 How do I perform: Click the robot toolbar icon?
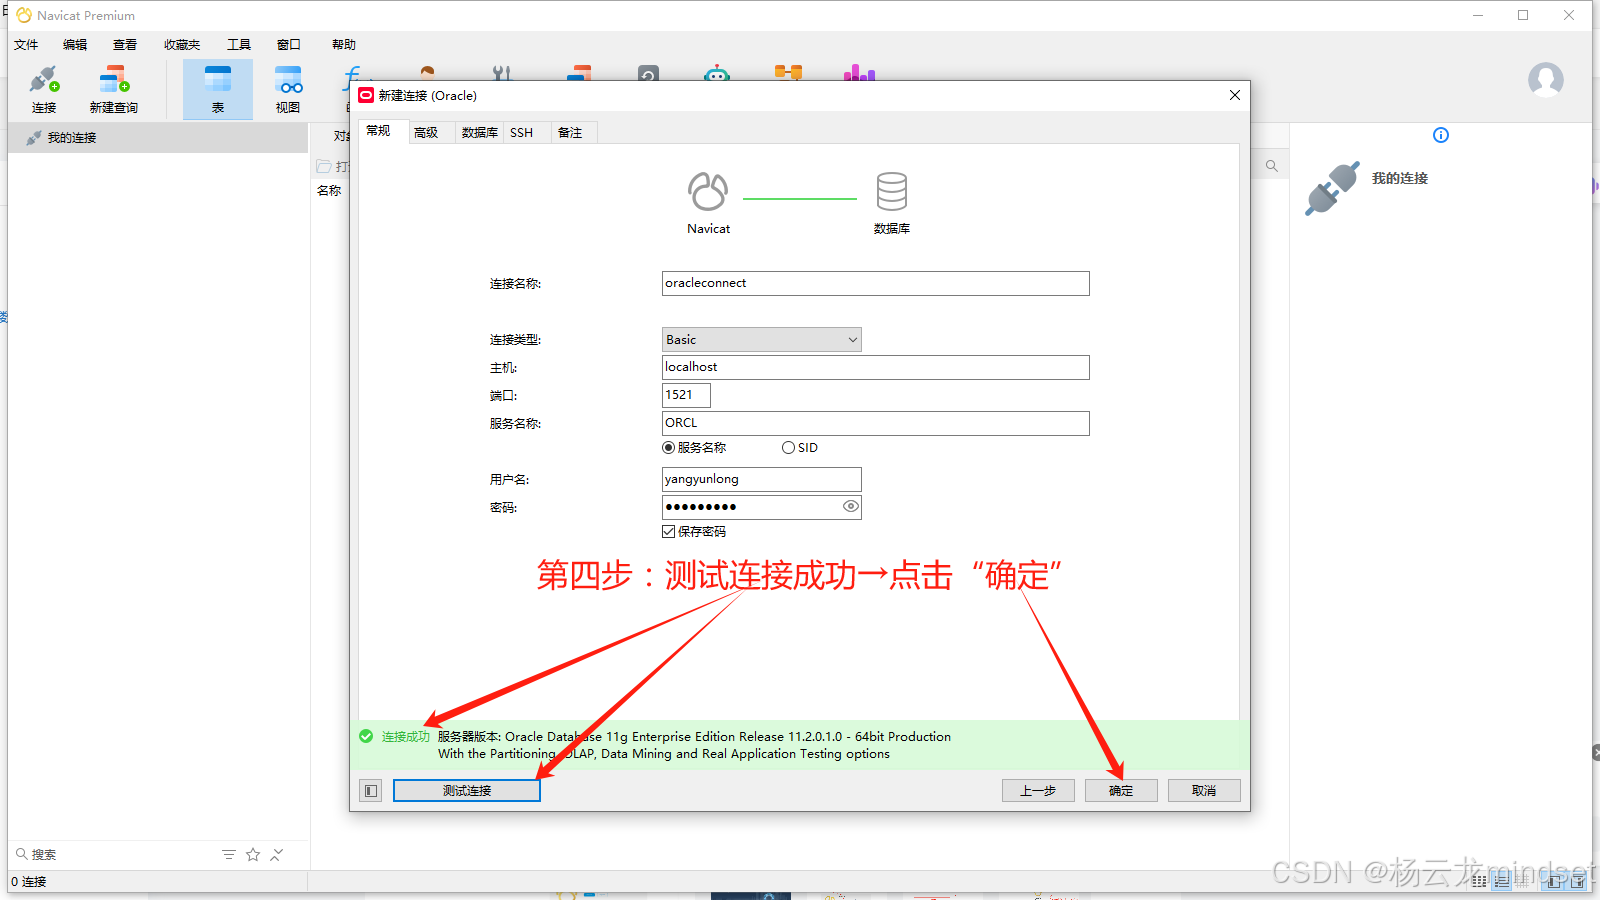pos(717,73)
